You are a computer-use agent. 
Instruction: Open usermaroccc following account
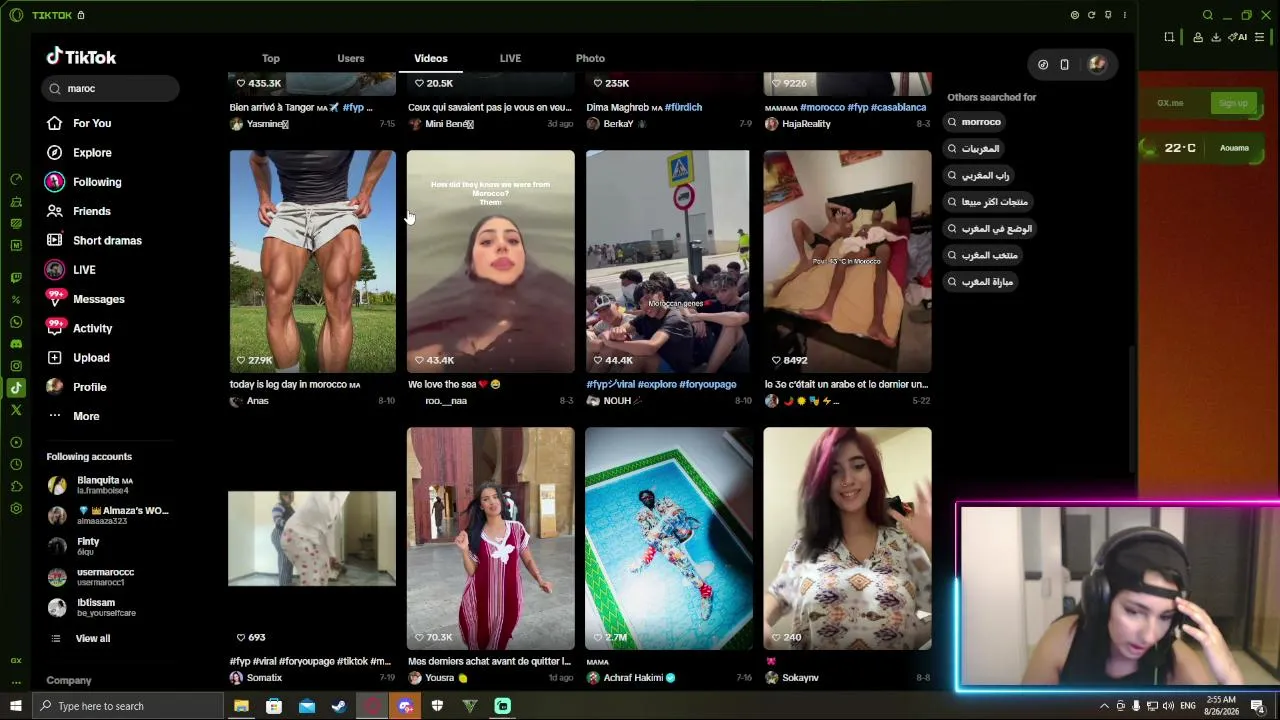[91, 577]
